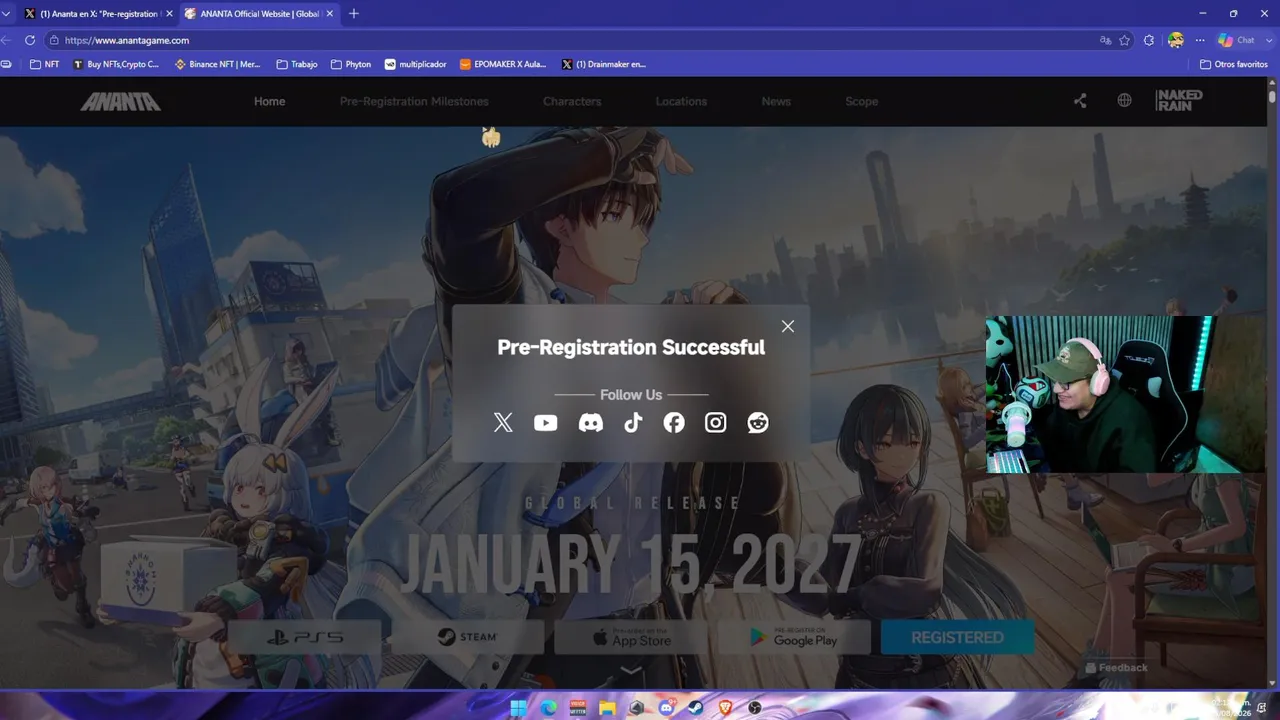Screen dimensions: 1280x720
Task: Click the Google Play button
Action: 794,637
